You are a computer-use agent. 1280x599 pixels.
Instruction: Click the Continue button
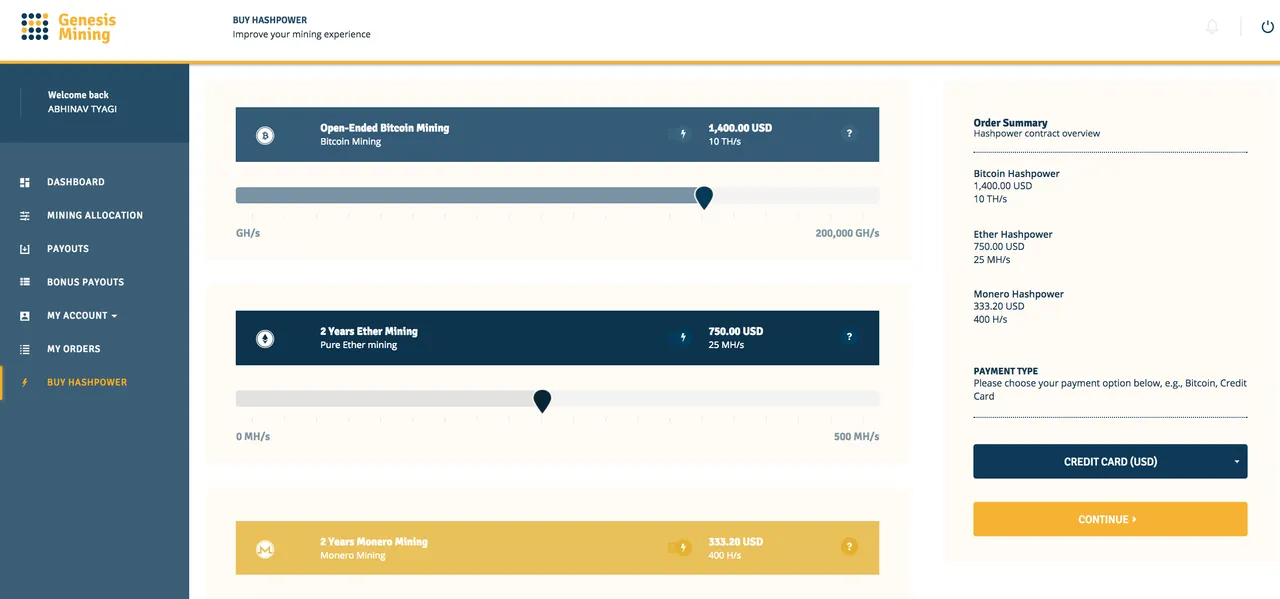pyautogui.click(x=1110, y=519)
